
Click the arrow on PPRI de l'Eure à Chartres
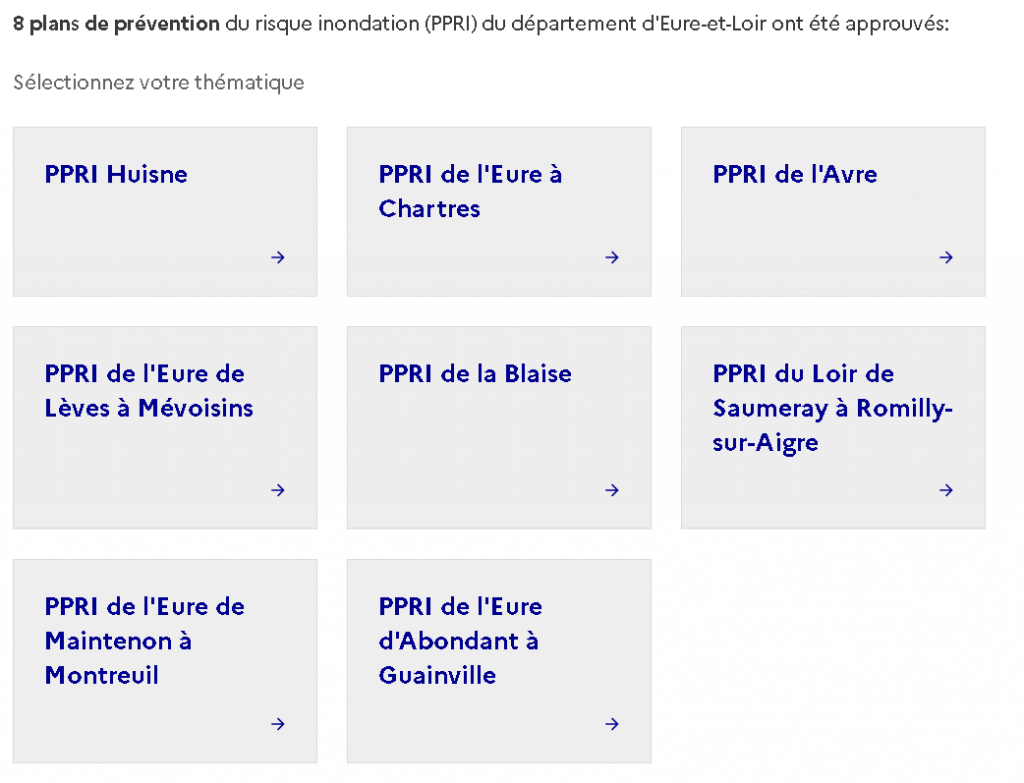(x=612, y=257)
